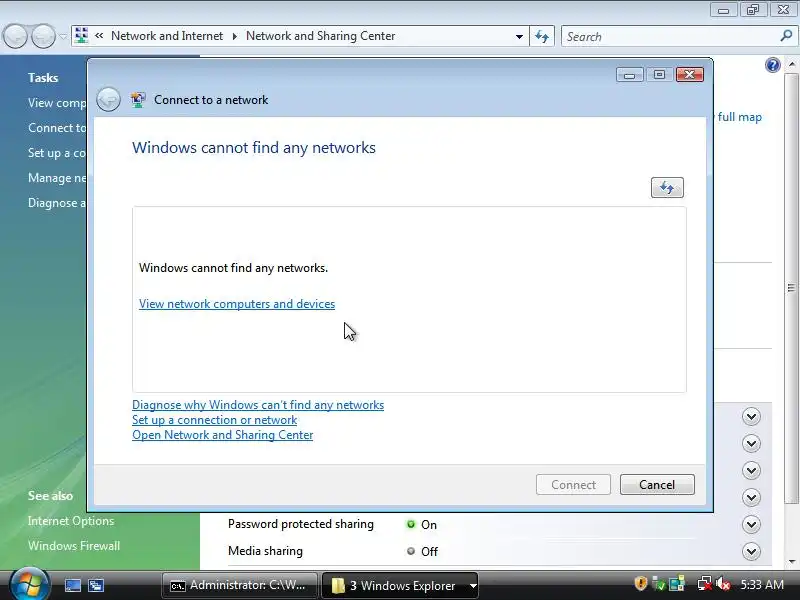Close the Connect to a network dialog
The height and width of the screenshot is (600, 800).
pyautogui.click(x=690, y=75)
